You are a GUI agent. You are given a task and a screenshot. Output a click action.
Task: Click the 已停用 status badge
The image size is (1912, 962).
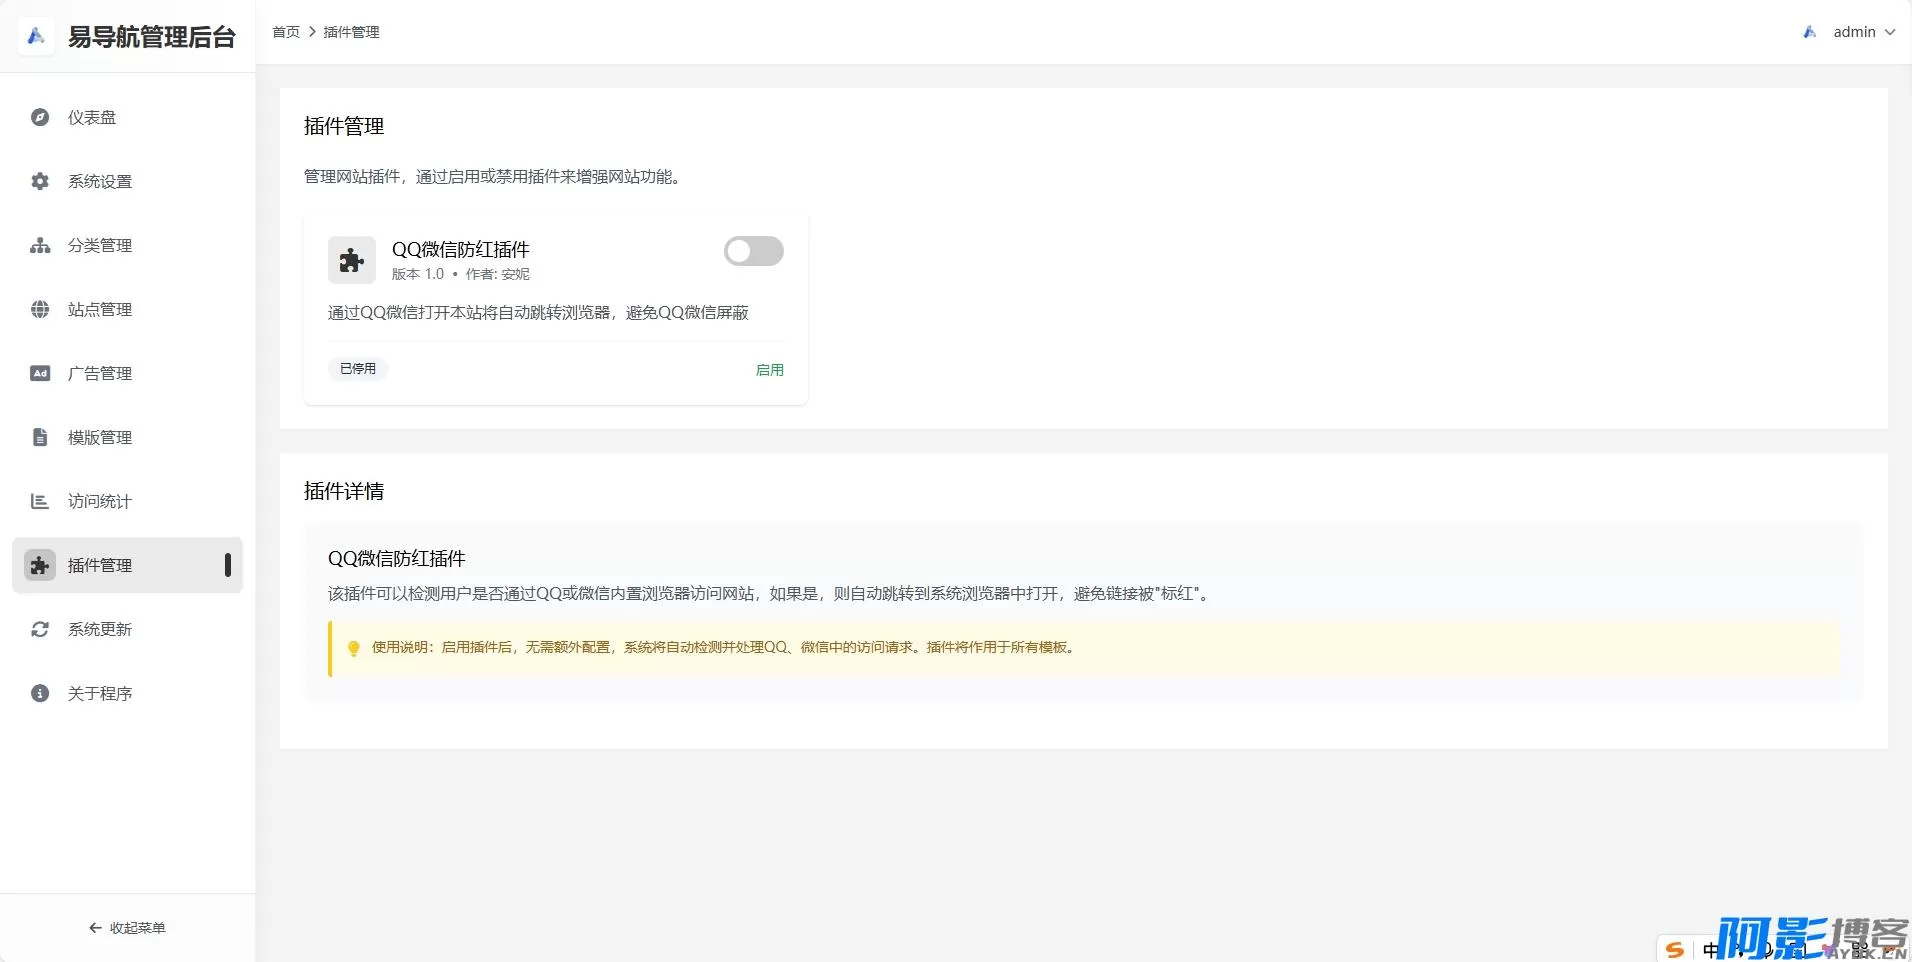tap(357, 369)
